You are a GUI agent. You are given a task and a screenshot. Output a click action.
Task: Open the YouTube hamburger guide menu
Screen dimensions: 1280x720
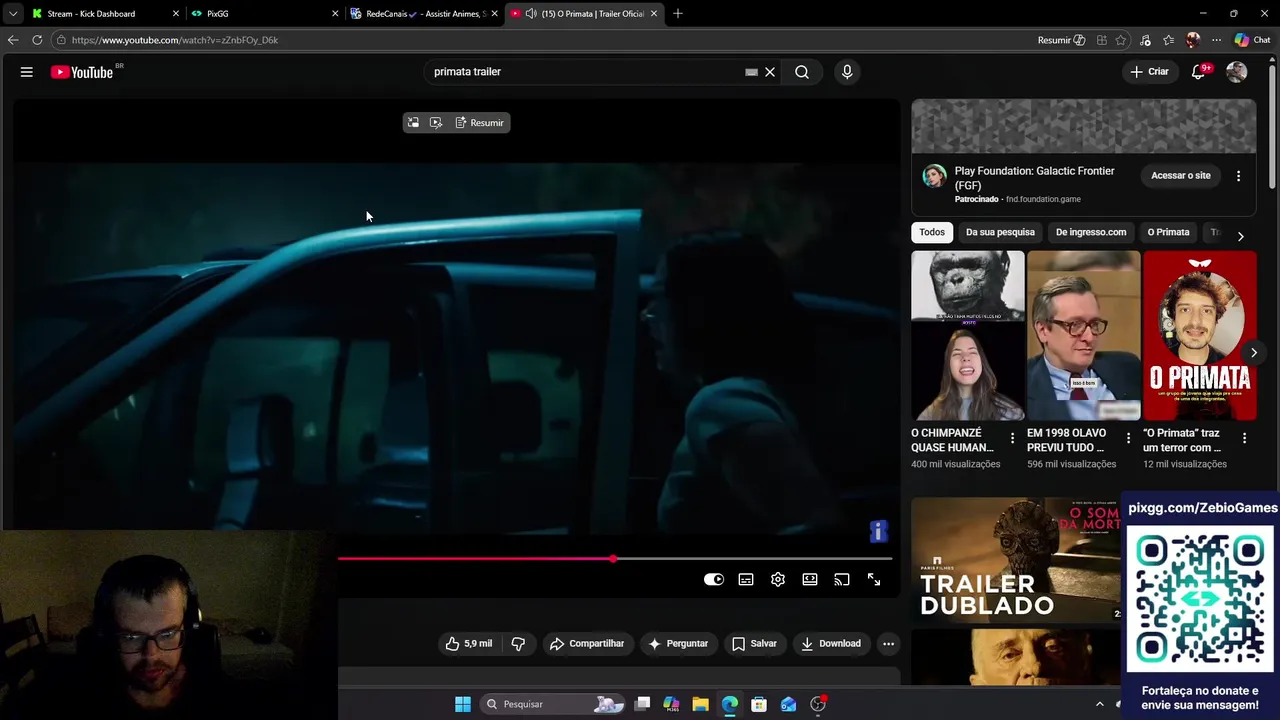(x=27, y=72)
